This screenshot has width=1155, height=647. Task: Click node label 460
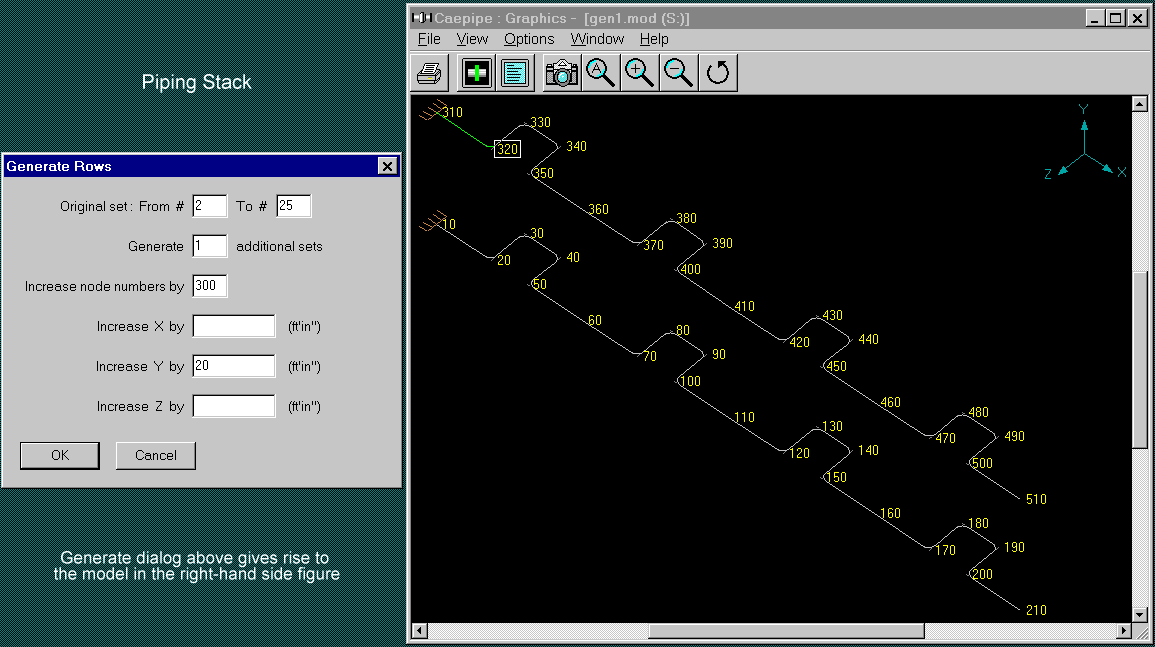point(891,402)
